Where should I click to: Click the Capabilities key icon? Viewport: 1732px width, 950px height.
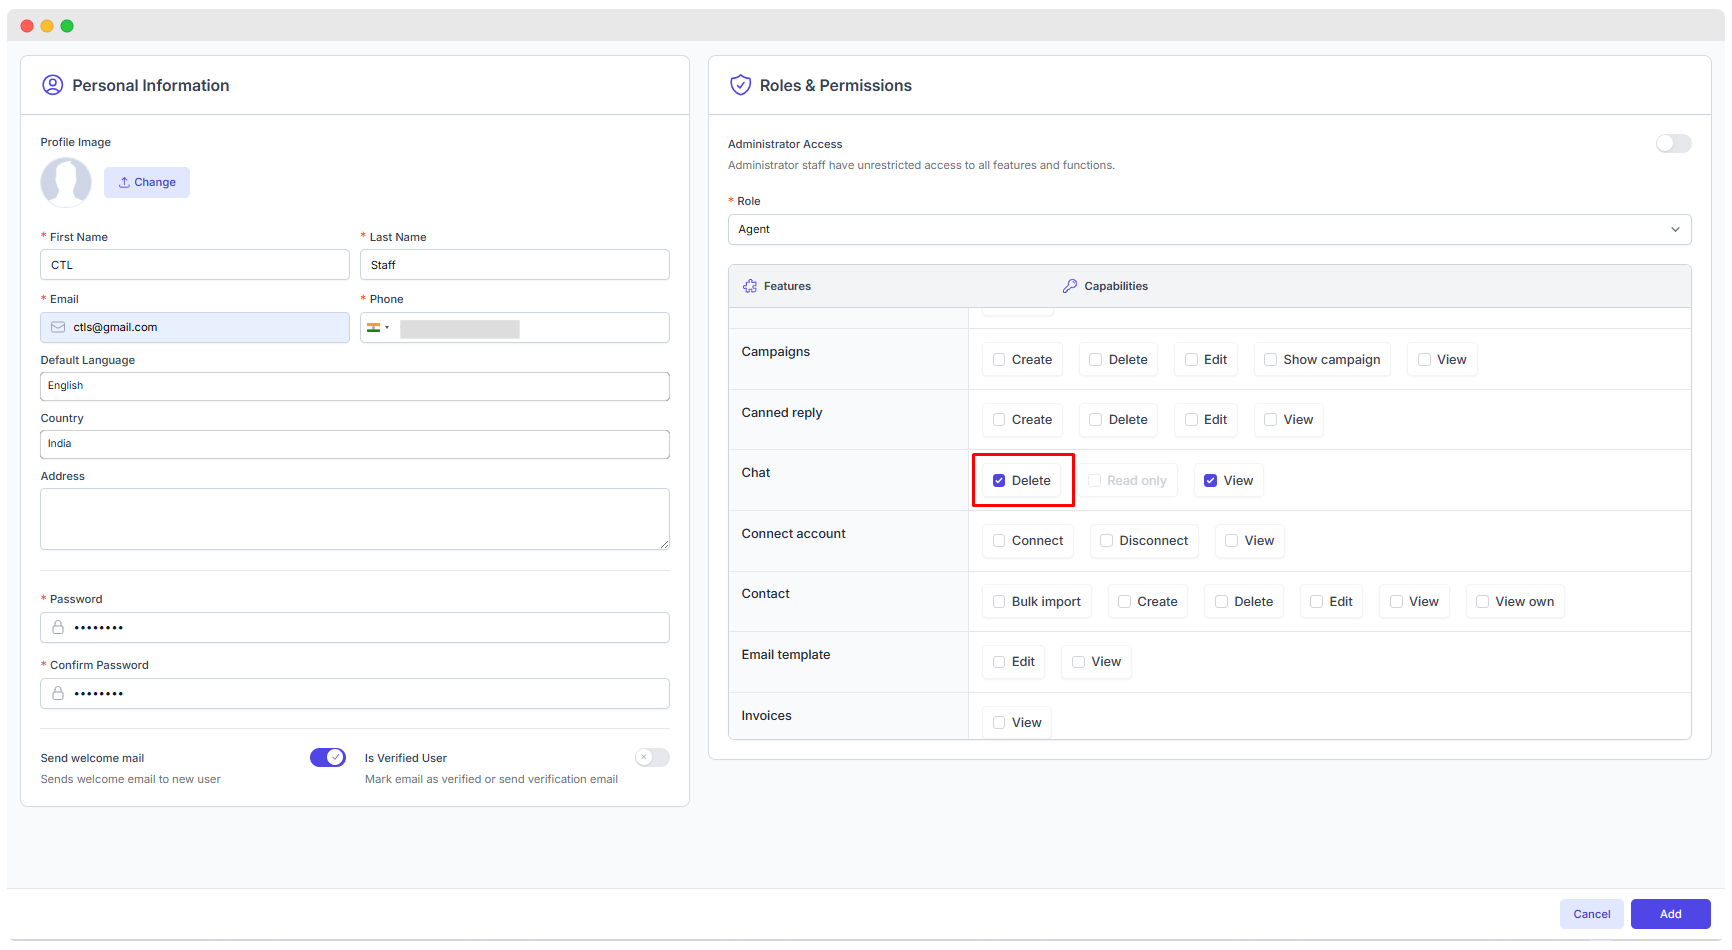point(1070,286)
